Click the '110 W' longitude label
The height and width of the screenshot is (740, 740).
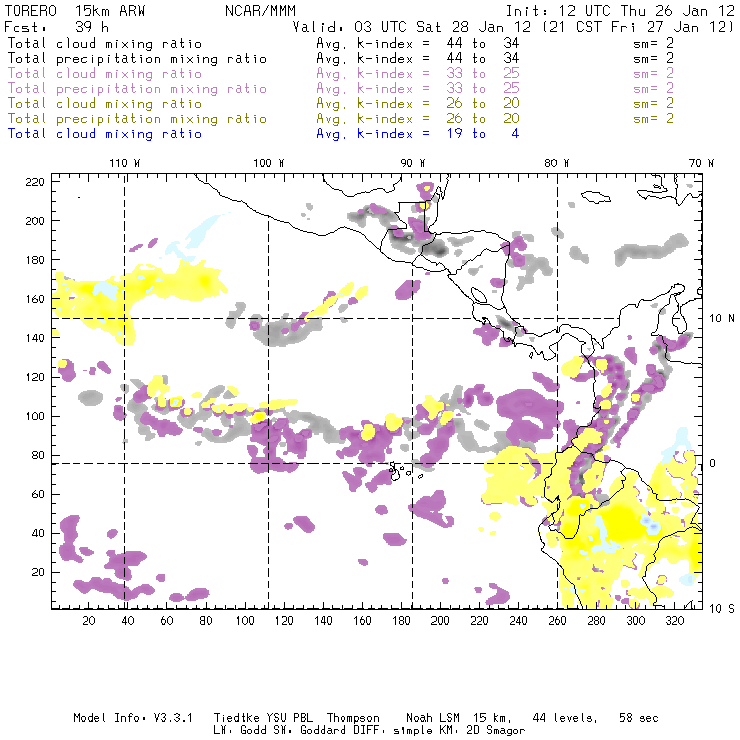coord(125,163)
